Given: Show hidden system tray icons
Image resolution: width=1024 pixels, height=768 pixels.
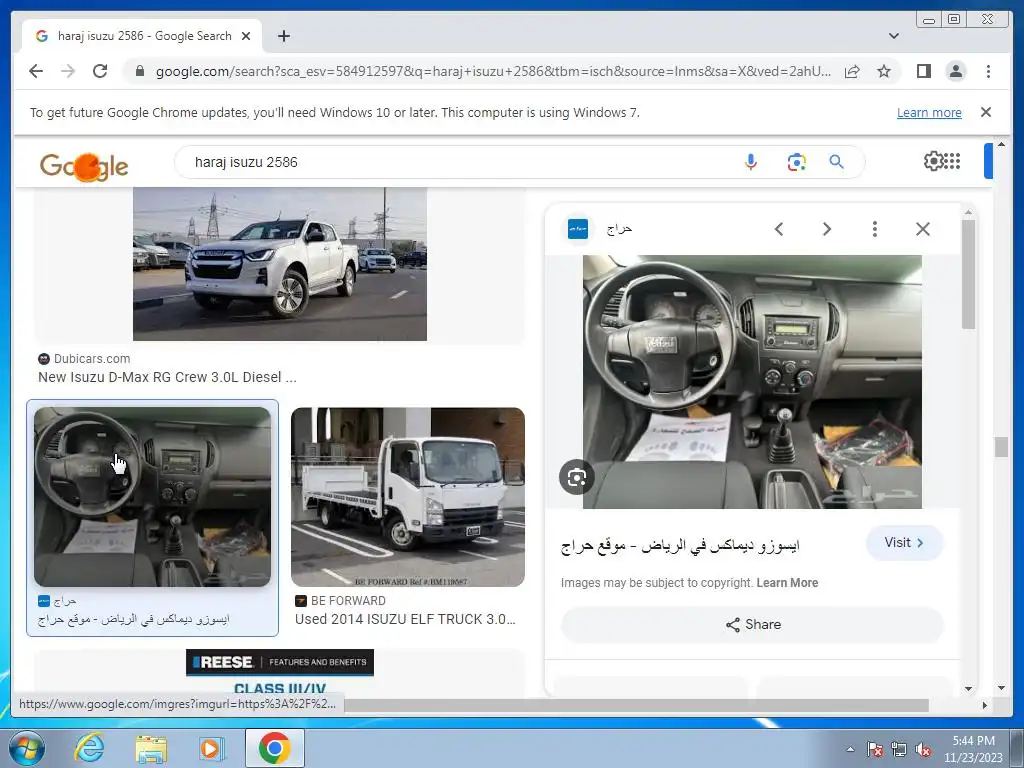Looking at the screenshot, I should [850, 750].
